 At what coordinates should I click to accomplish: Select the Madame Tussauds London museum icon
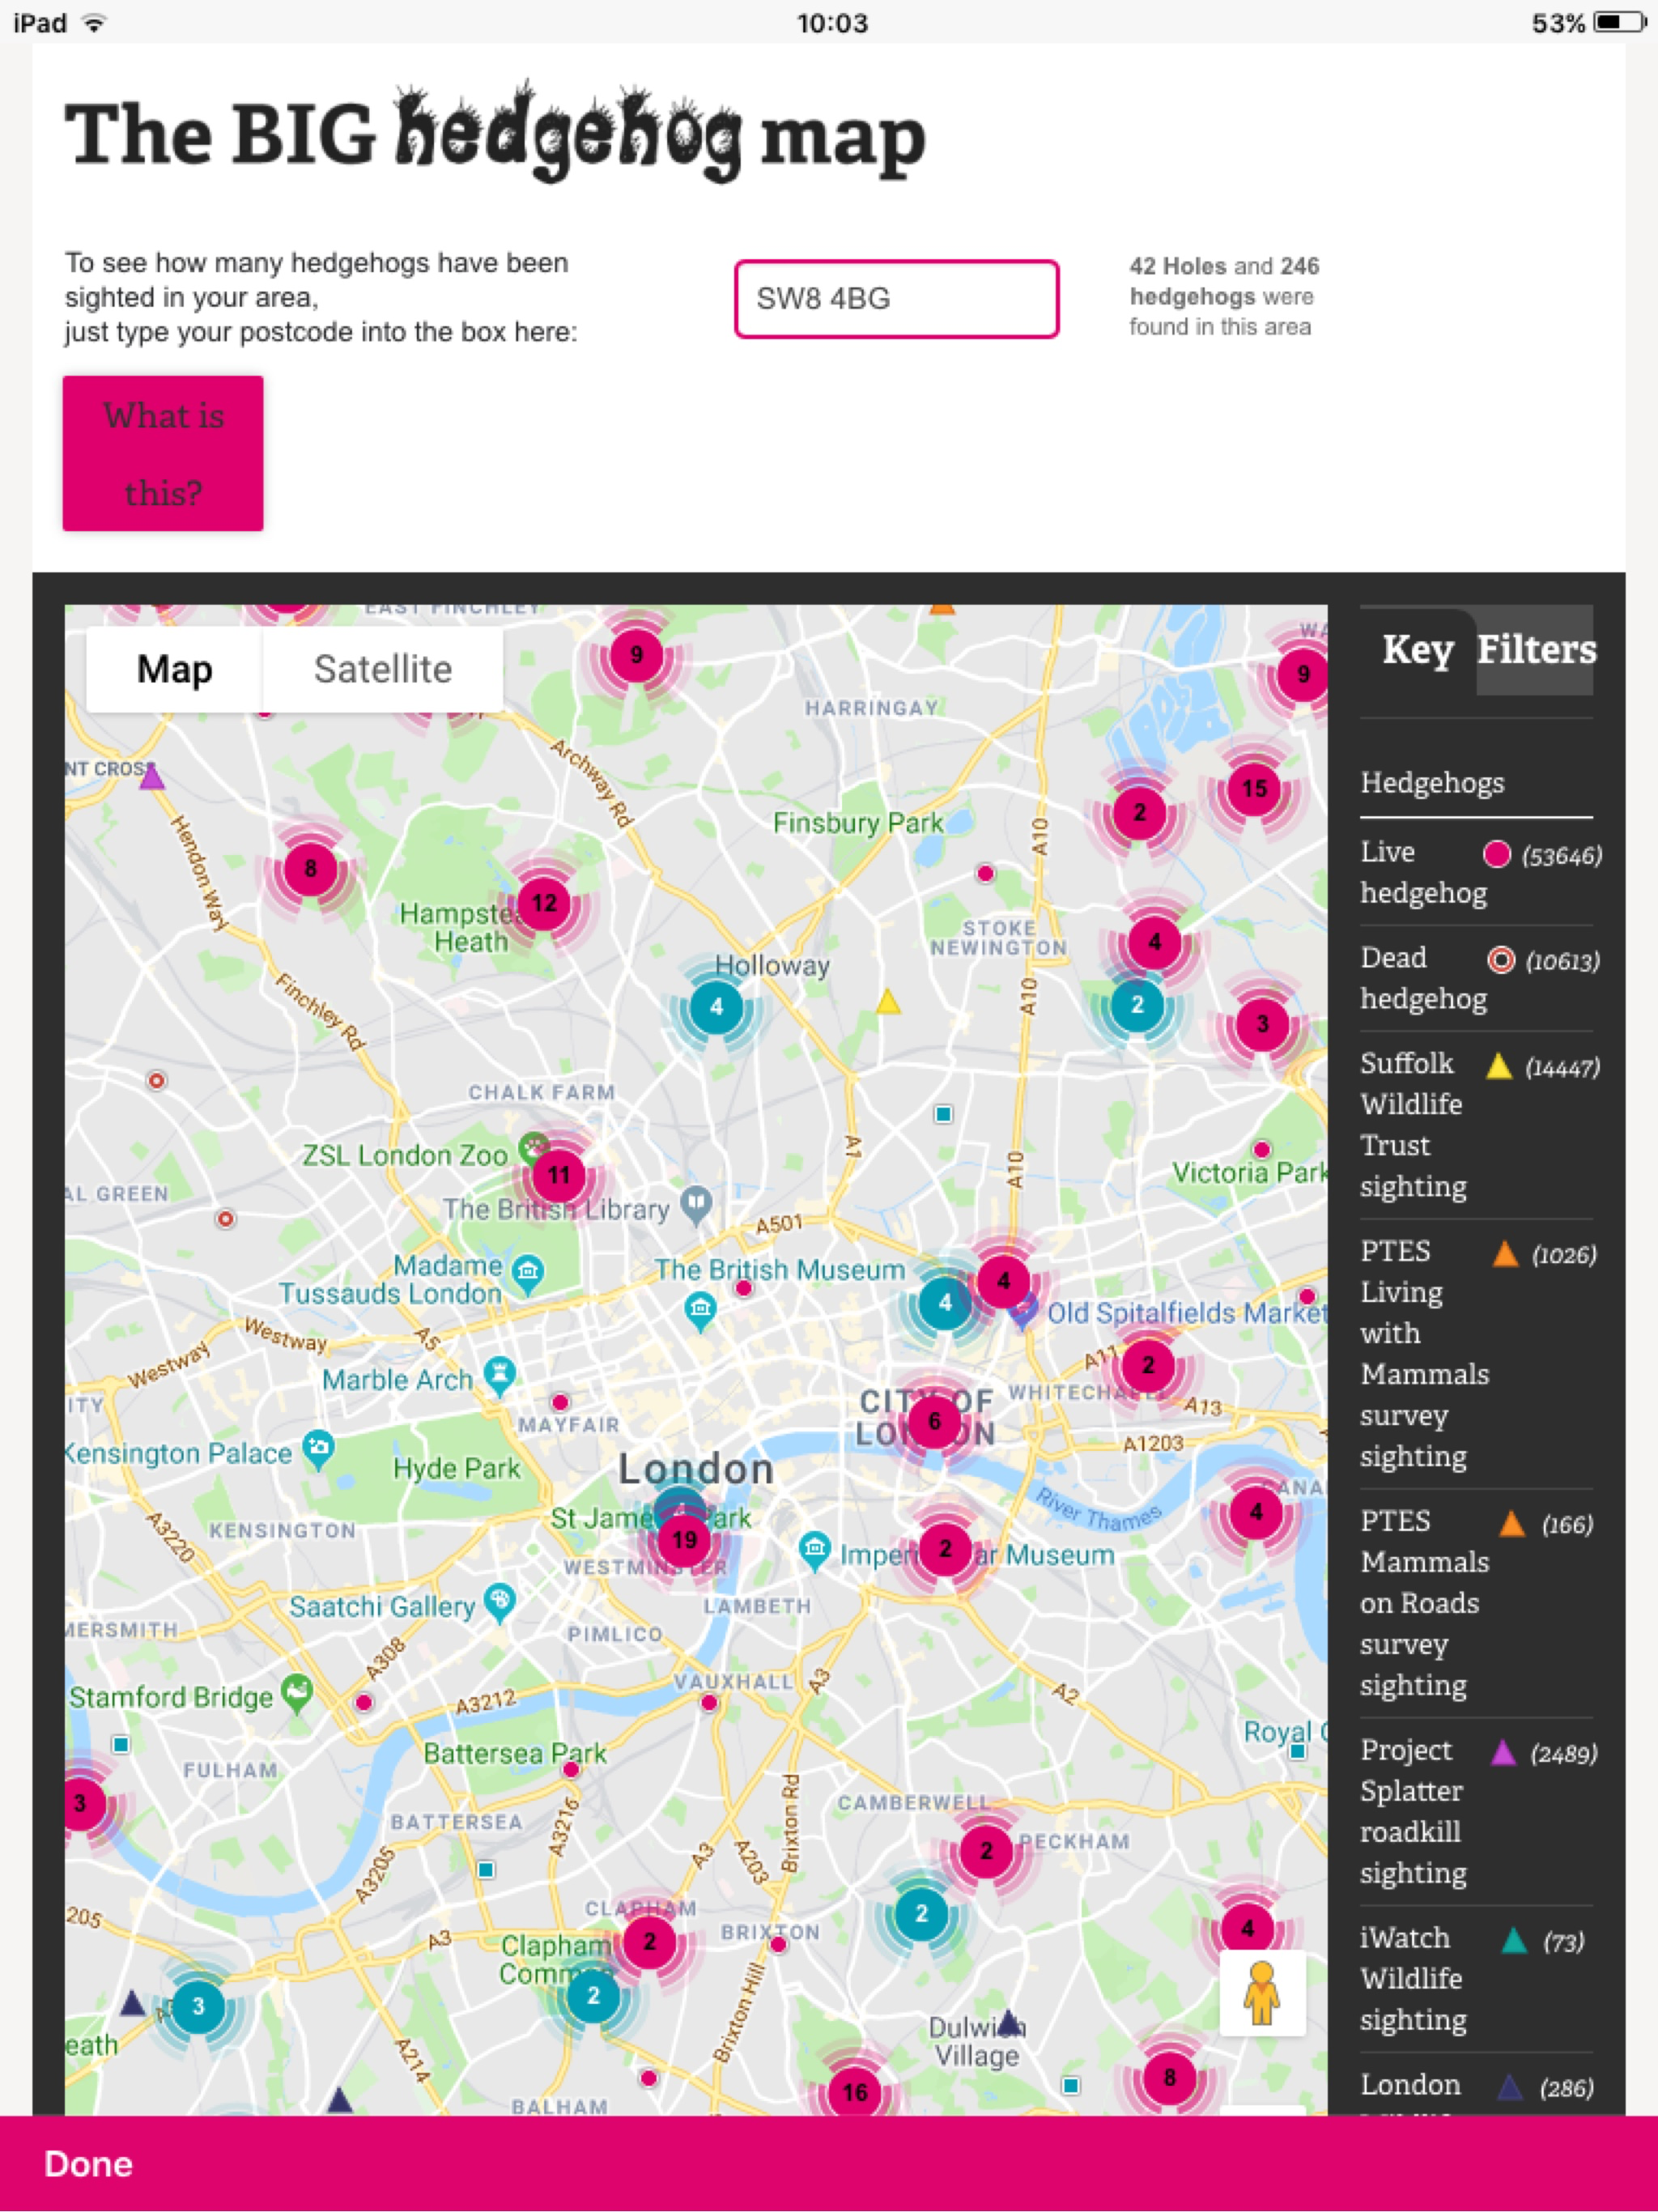coord(528,1274)
